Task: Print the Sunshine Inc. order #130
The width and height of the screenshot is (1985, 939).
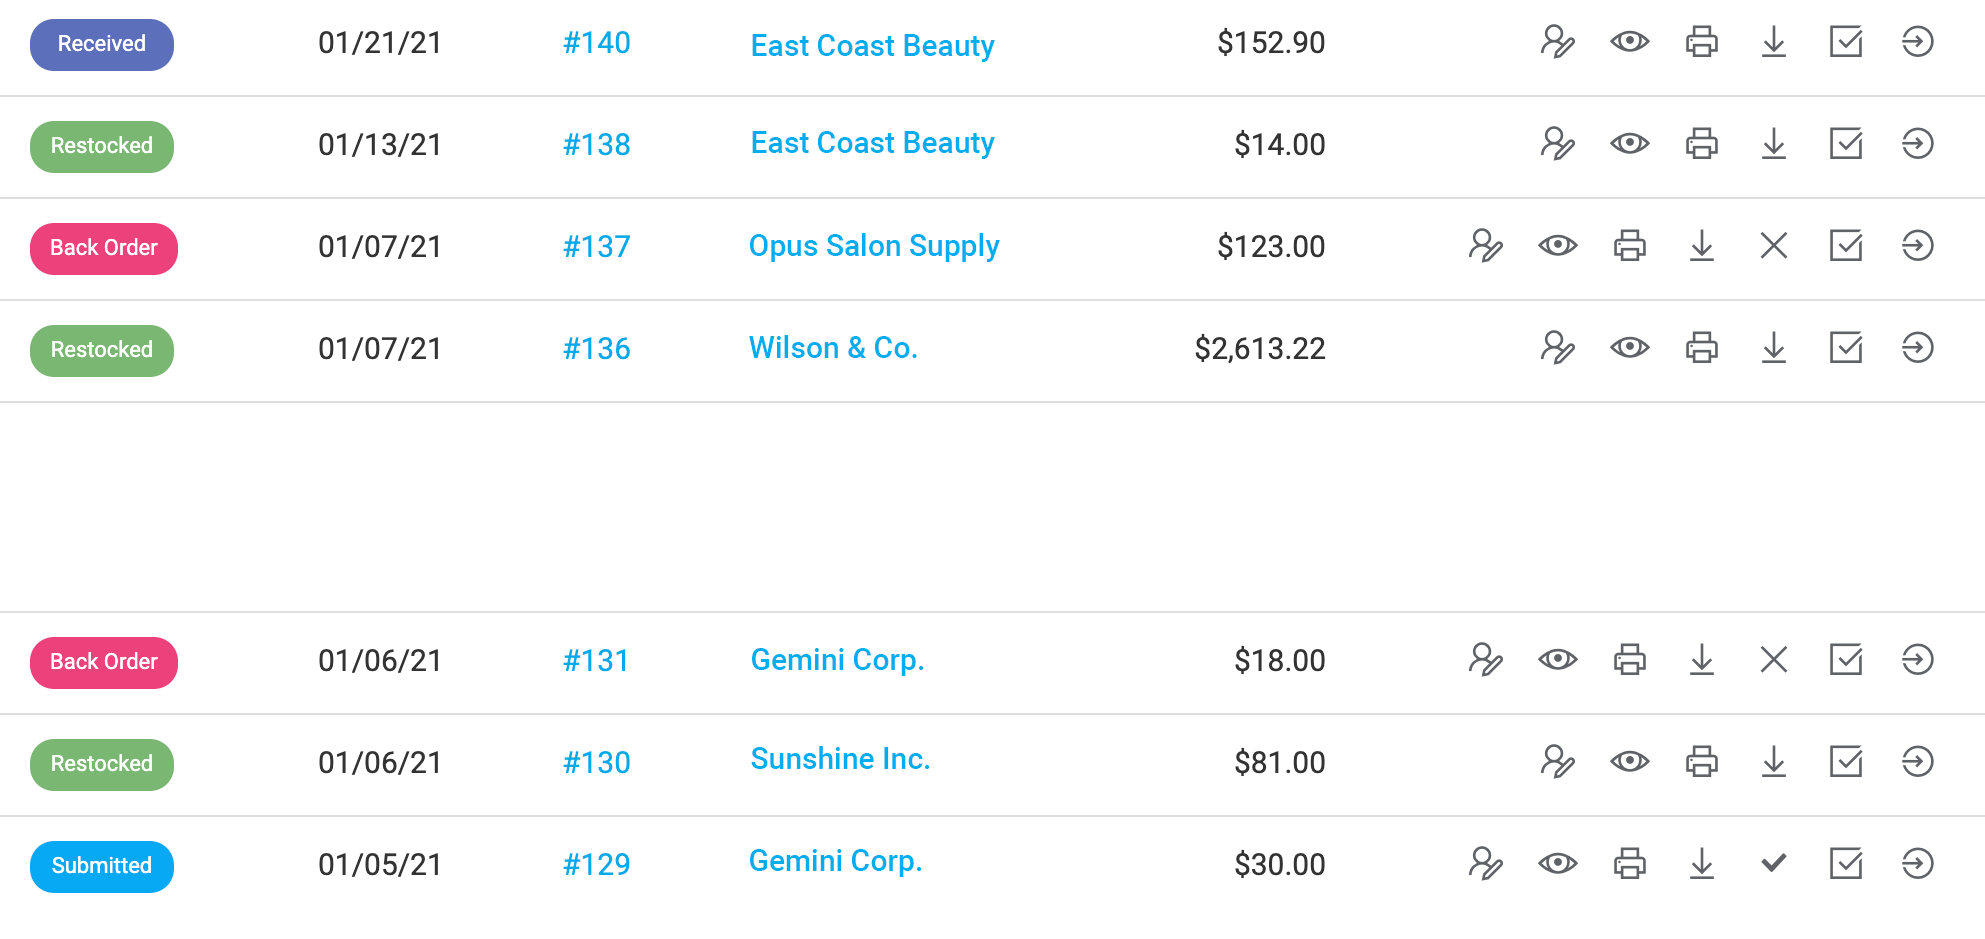Action: [x=1701, y=762]
